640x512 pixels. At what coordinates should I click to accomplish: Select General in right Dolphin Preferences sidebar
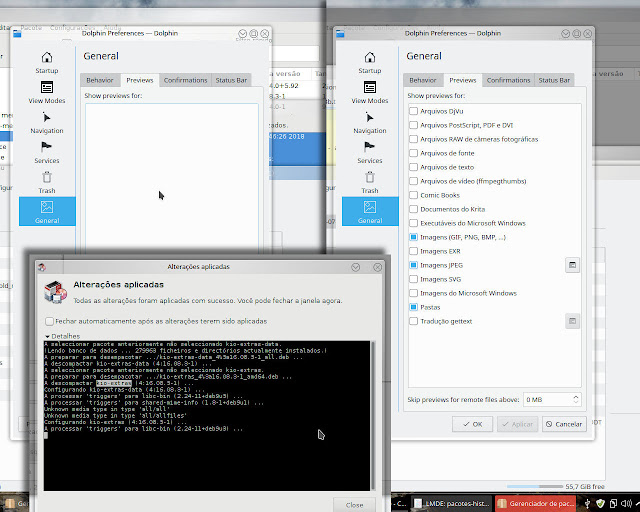pyautogui.click(x=370, y=211)
